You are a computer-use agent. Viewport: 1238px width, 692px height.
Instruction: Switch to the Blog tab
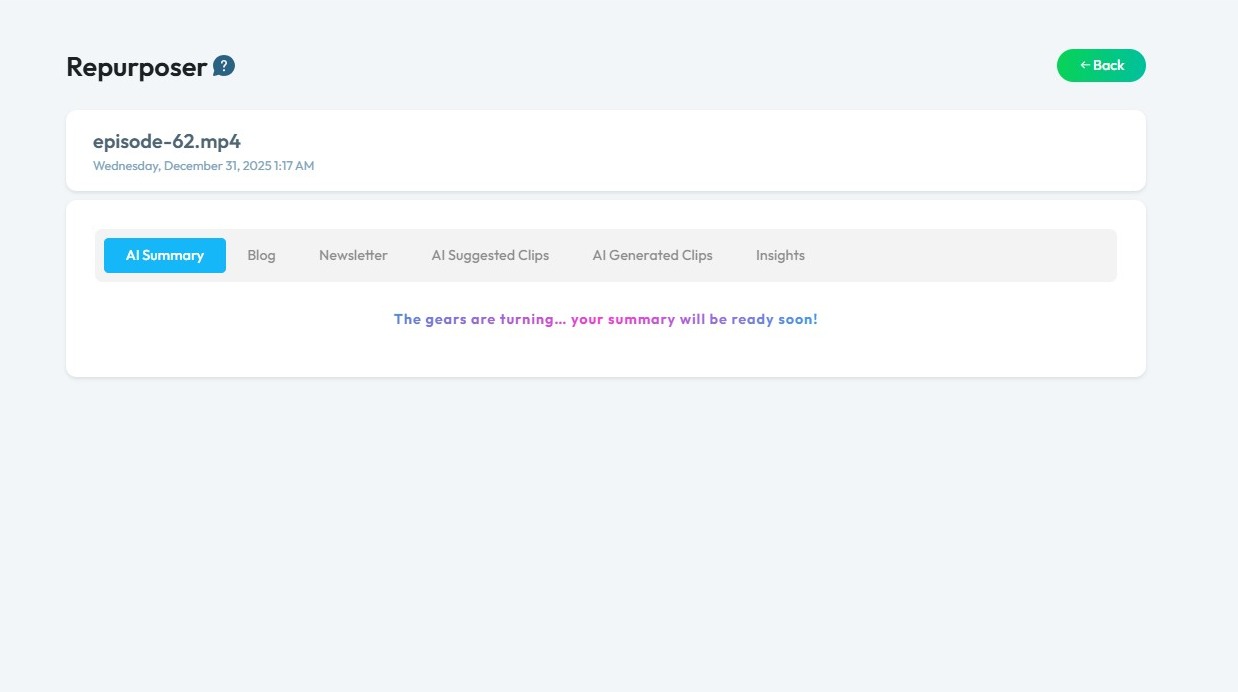click(x=261, y=255)
